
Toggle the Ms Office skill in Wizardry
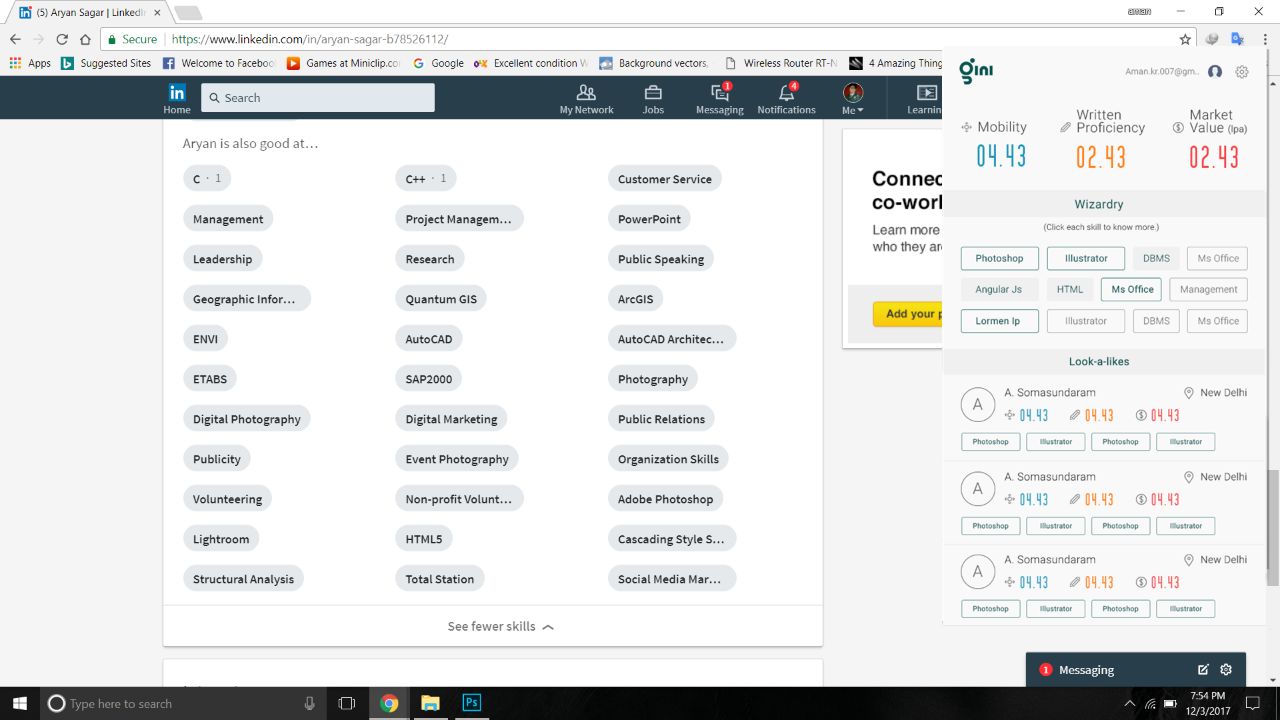click(x=1131, y=289)
